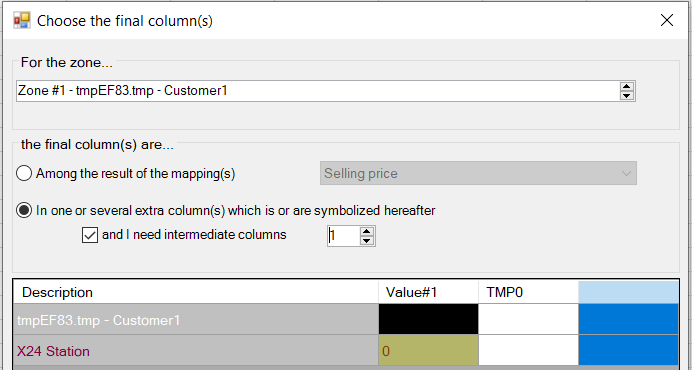692x370 pixels.
Task: Click the Description column header
Action: point(196,292)
